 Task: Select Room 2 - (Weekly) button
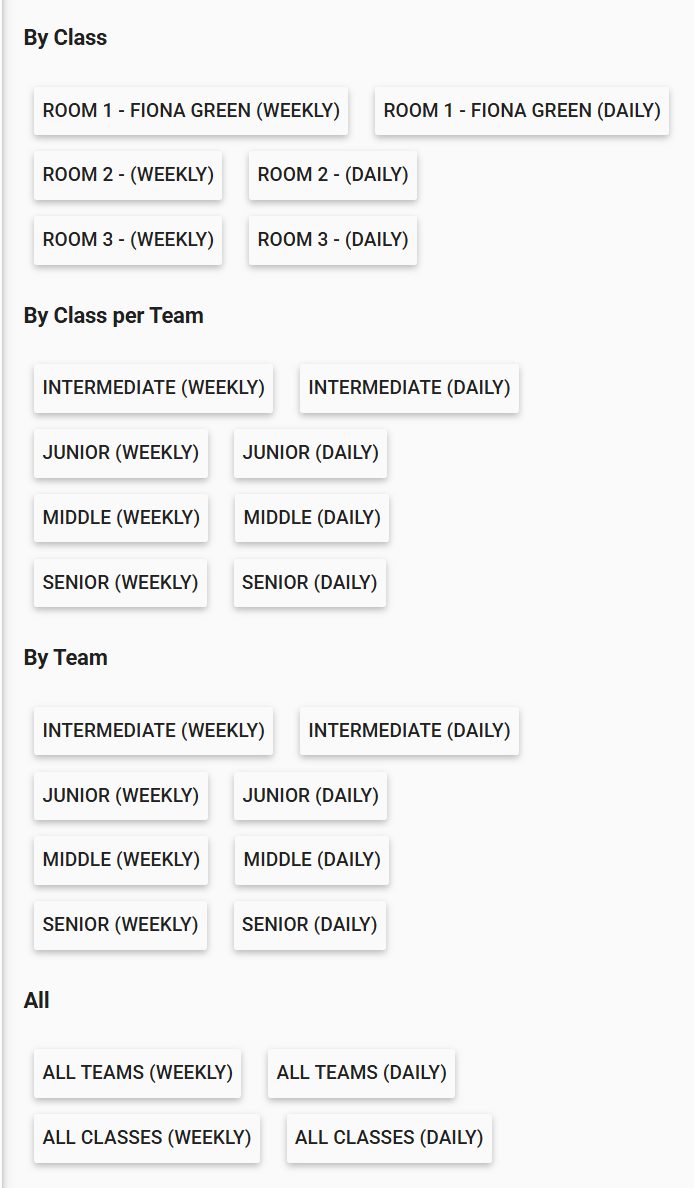128,175
